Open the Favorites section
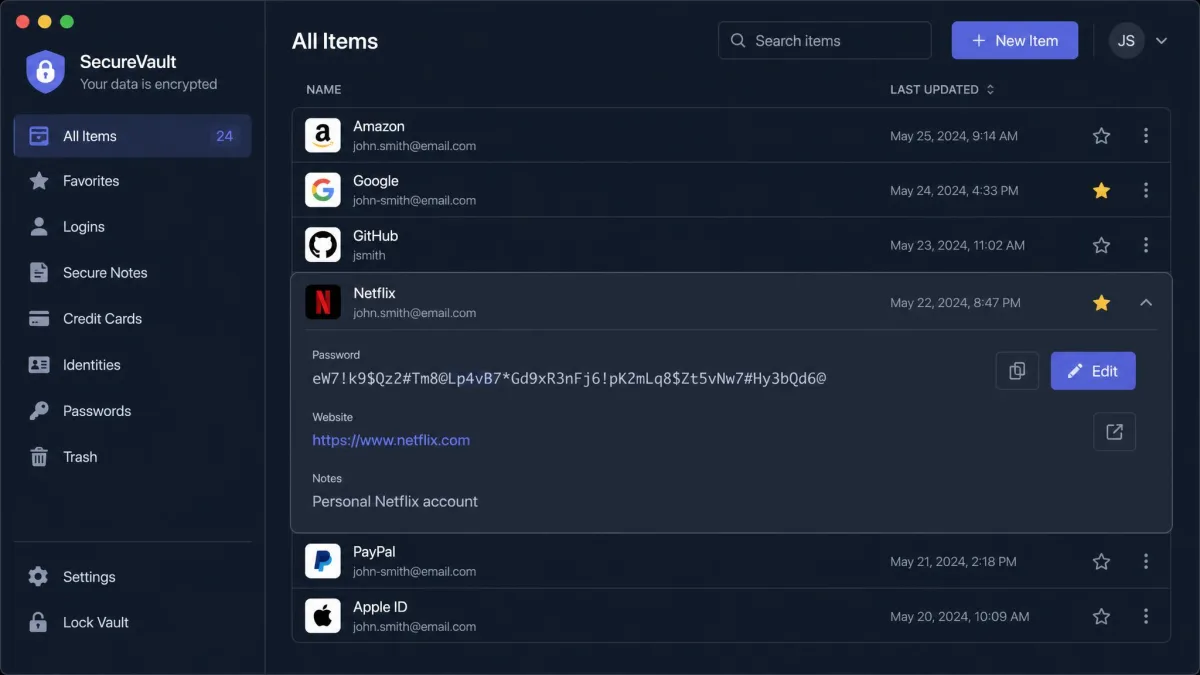Viewport: 1200px width, 675px height. [x=132, y=181]
